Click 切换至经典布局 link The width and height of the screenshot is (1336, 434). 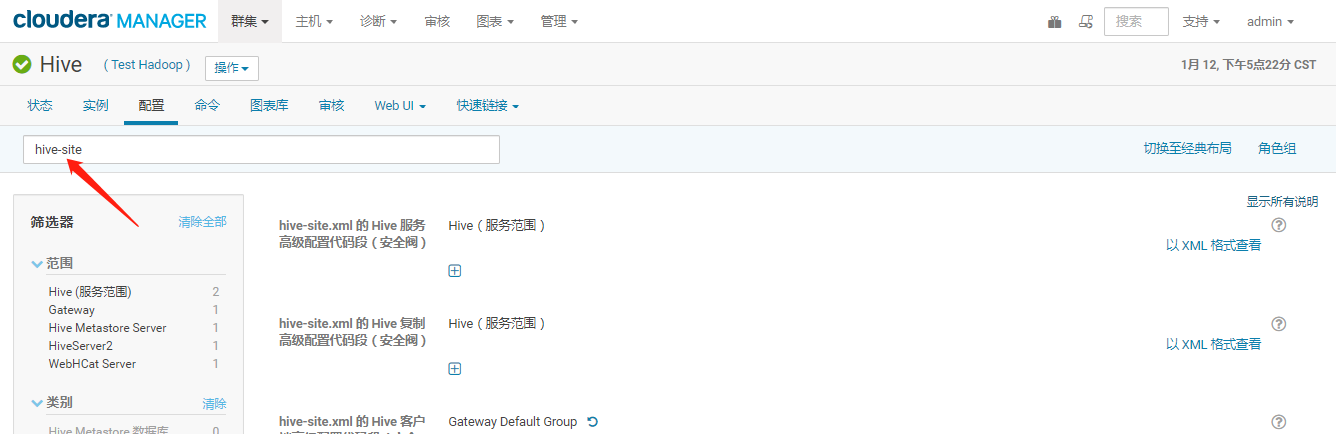click(x=1187, y=149)
